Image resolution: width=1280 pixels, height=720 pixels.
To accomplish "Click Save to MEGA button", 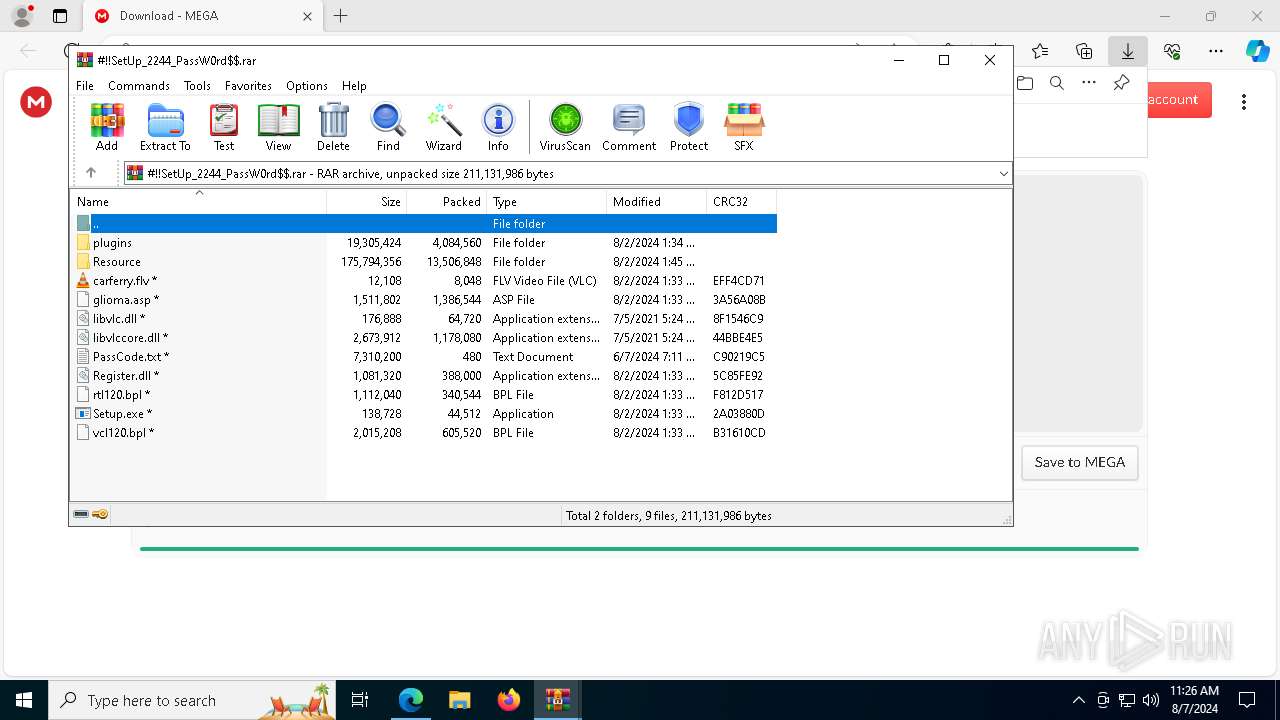I will pyautogui.click(x=1080, y=462).
